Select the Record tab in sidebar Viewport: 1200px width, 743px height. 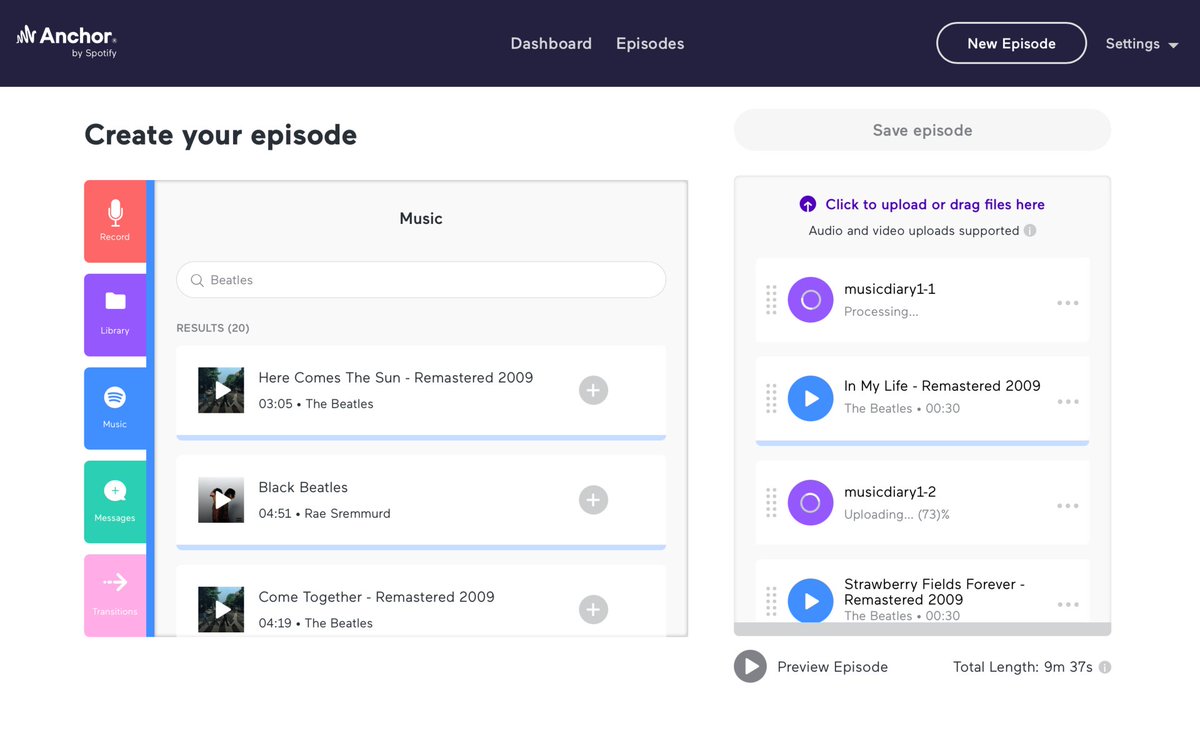115,221
